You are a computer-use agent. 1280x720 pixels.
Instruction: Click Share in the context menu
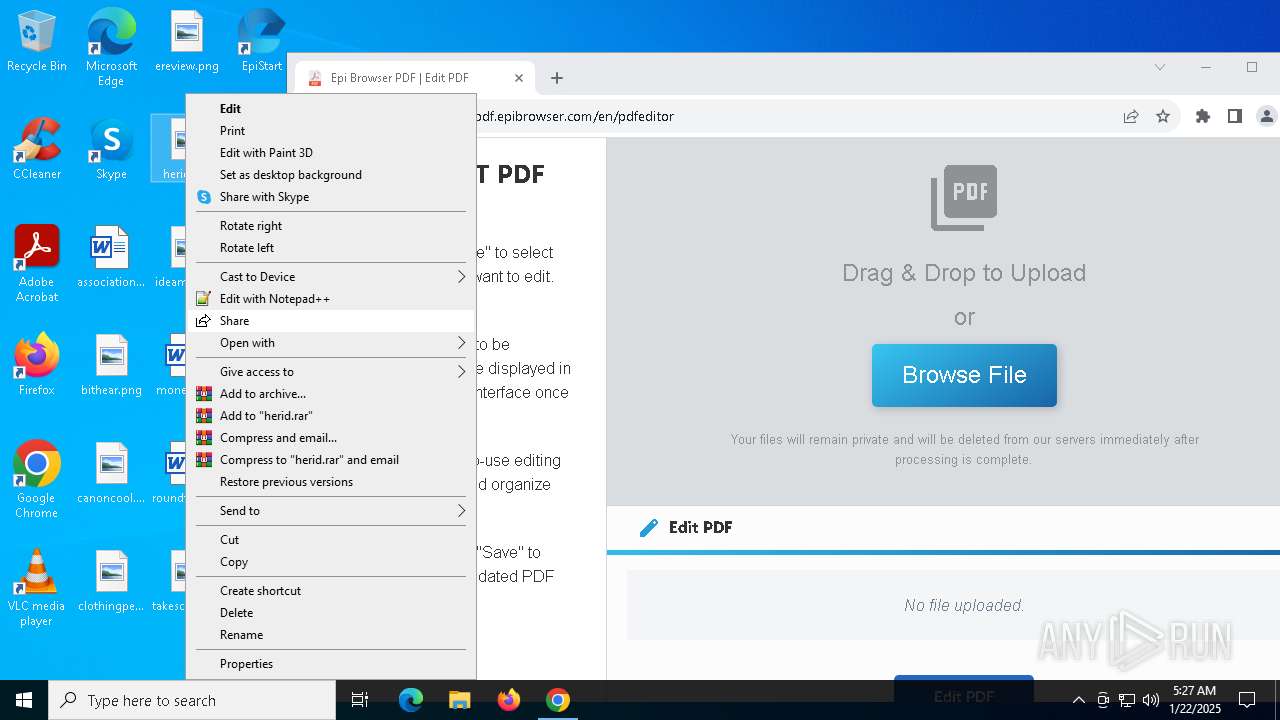[331, 321]
